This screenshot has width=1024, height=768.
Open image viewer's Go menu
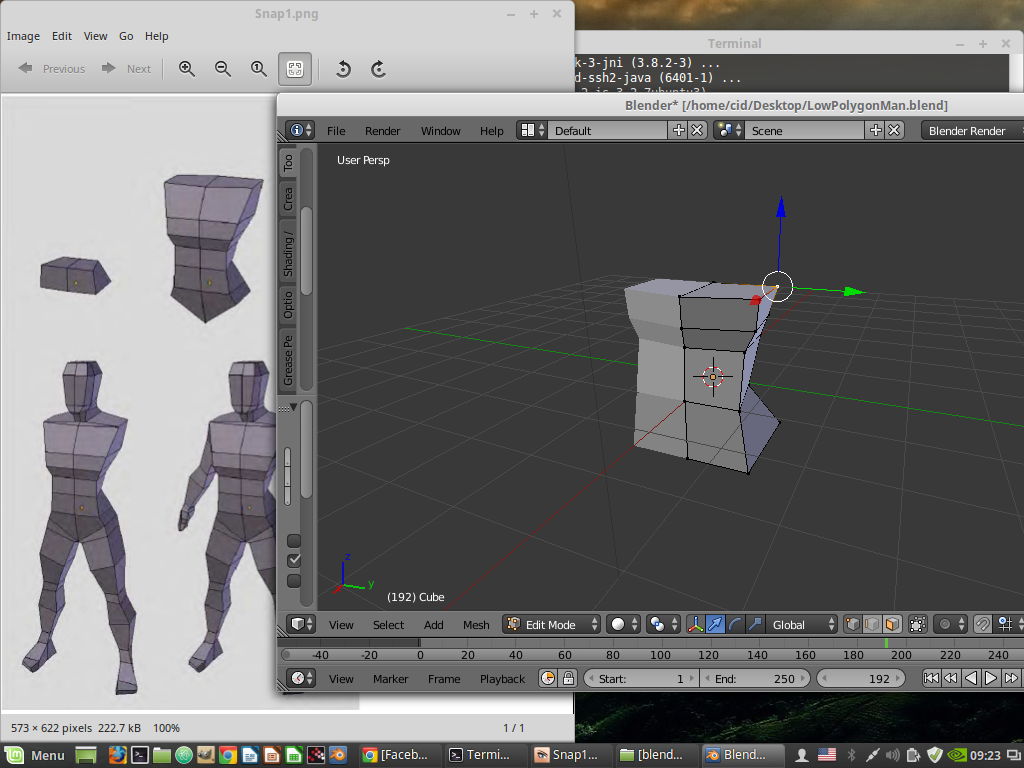[126, 36]
